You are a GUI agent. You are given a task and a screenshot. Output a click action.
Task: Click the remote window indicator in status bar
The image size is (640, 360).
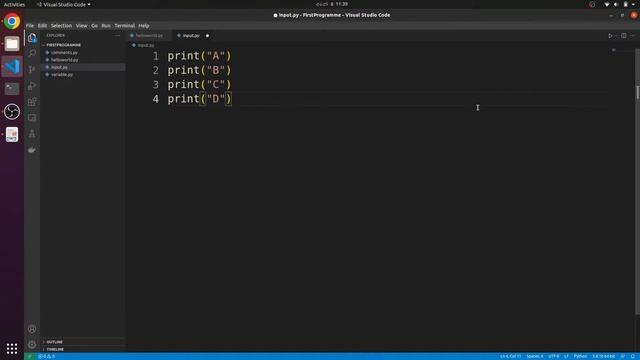pyautogui.click(x=29, y=356)
